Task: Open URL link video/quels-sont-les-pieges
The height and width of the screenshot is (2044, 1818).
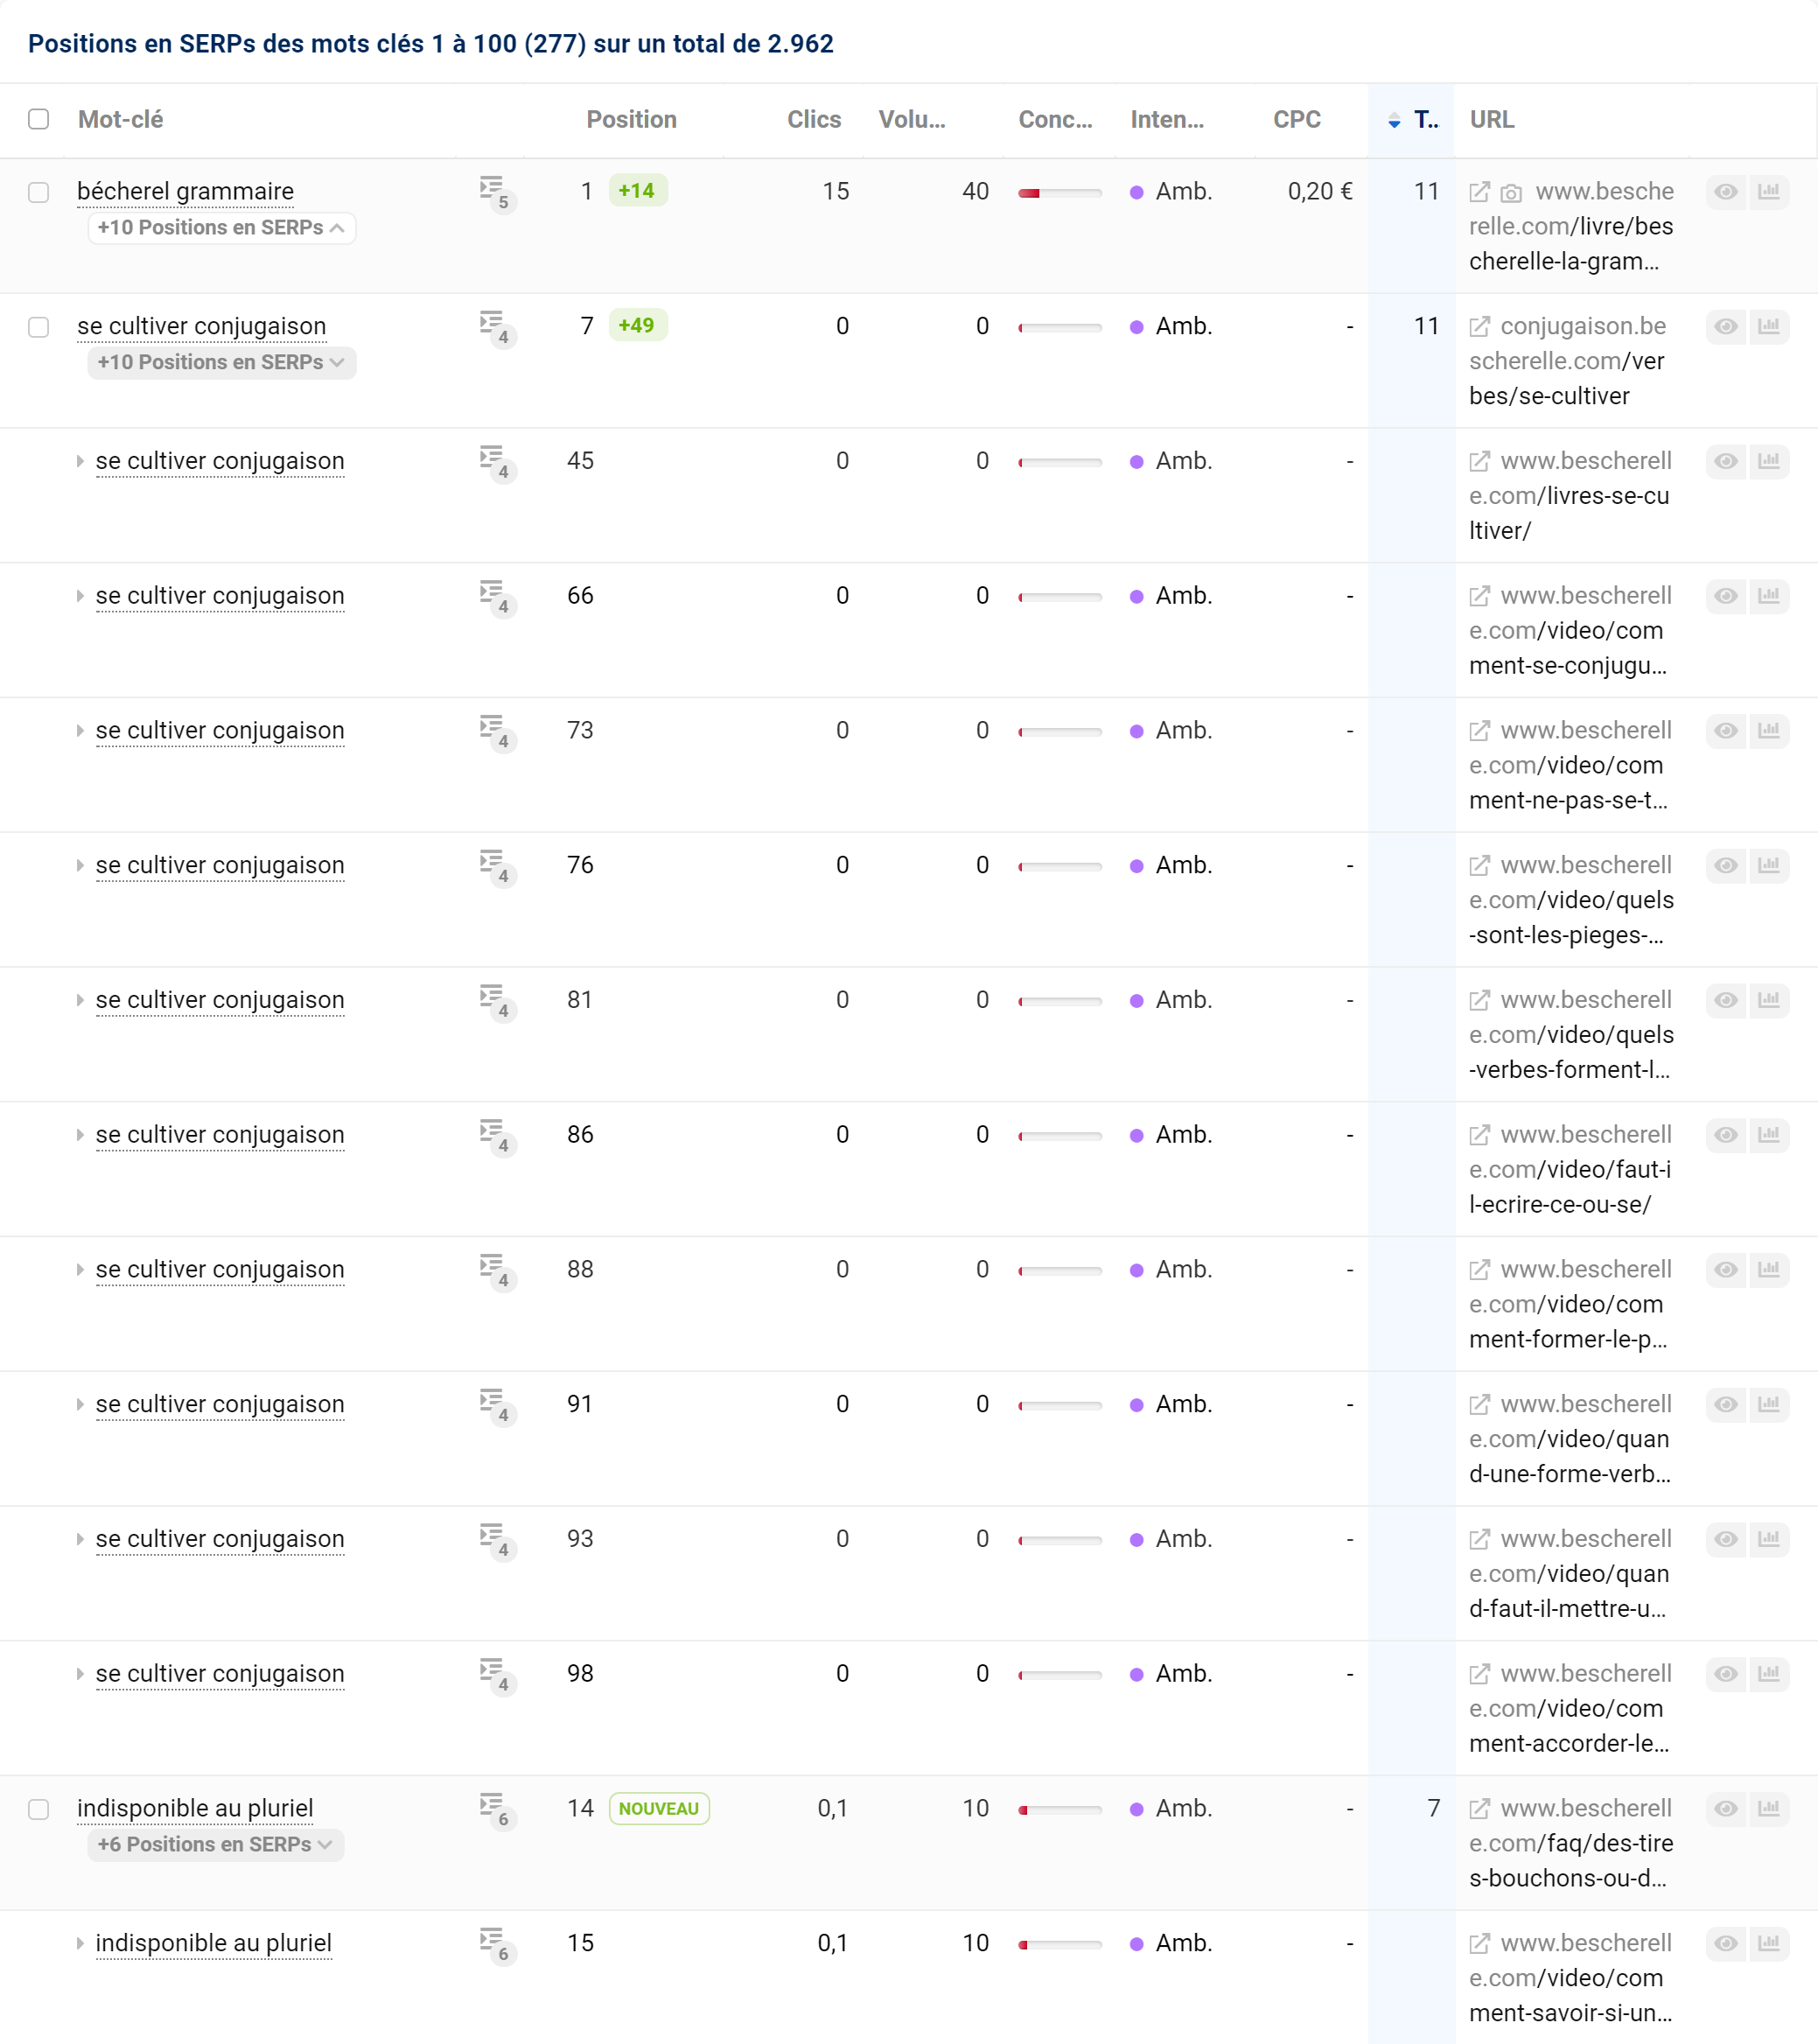Action: [x=1571, y=900]
